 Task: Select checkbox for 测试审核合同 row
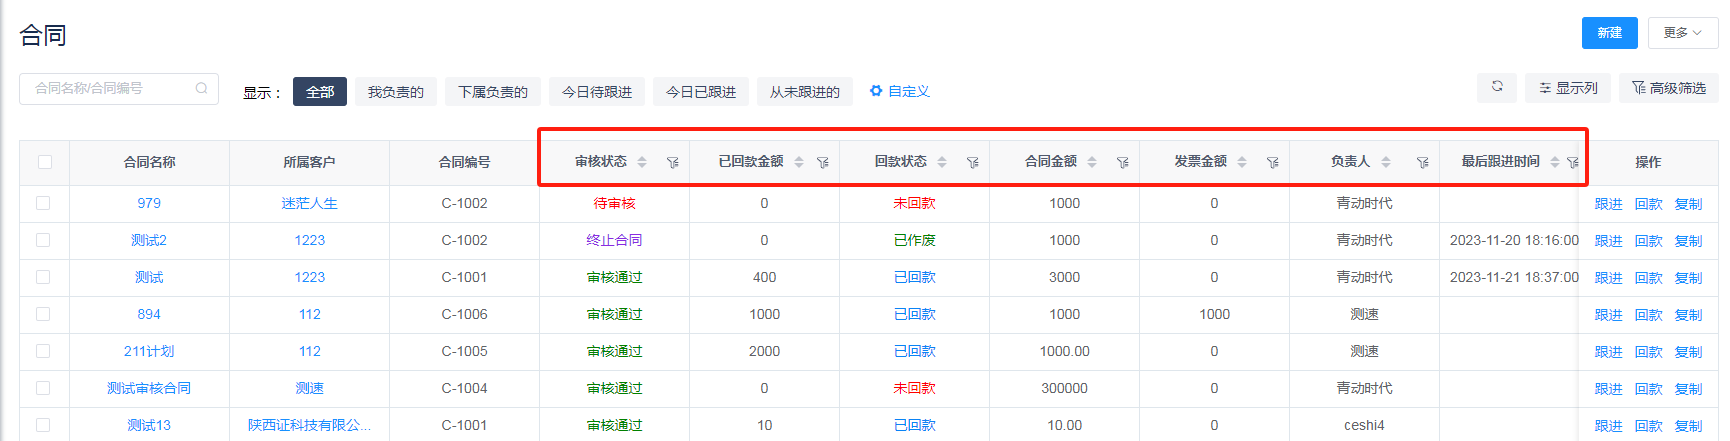(43, 388)
